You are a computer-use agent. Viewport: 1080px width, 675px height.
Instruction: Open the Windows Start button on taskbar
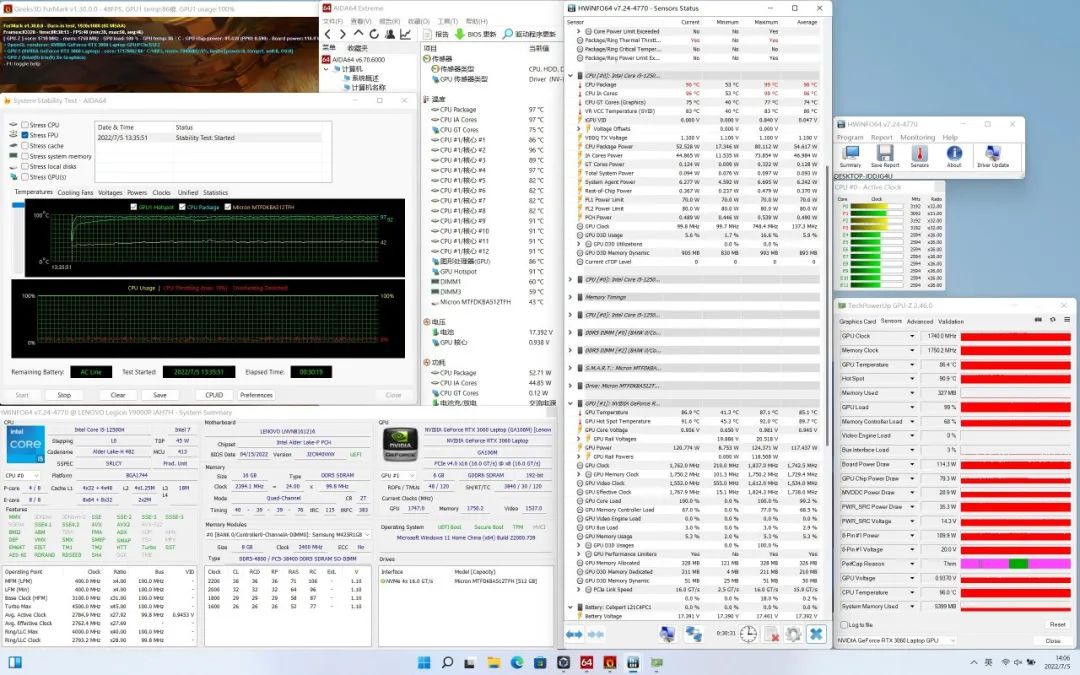tap(423, 664)
